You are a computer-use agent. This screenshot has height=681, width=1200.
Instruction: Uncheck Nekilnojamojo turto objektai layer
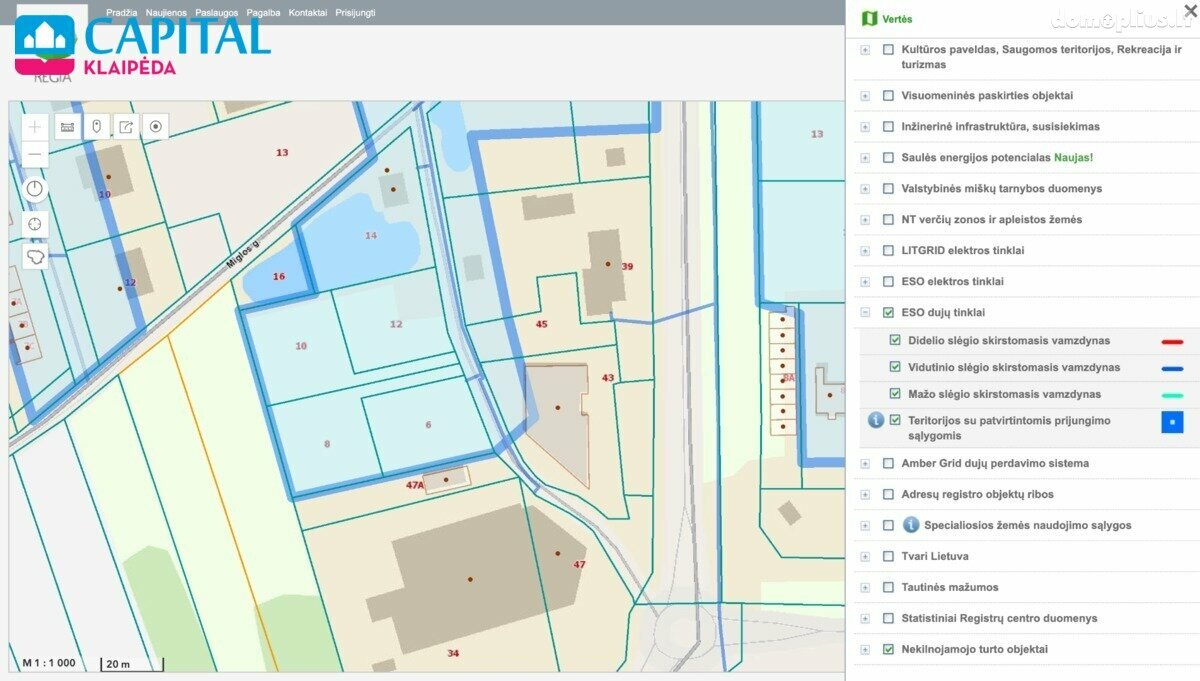[888, 650]
